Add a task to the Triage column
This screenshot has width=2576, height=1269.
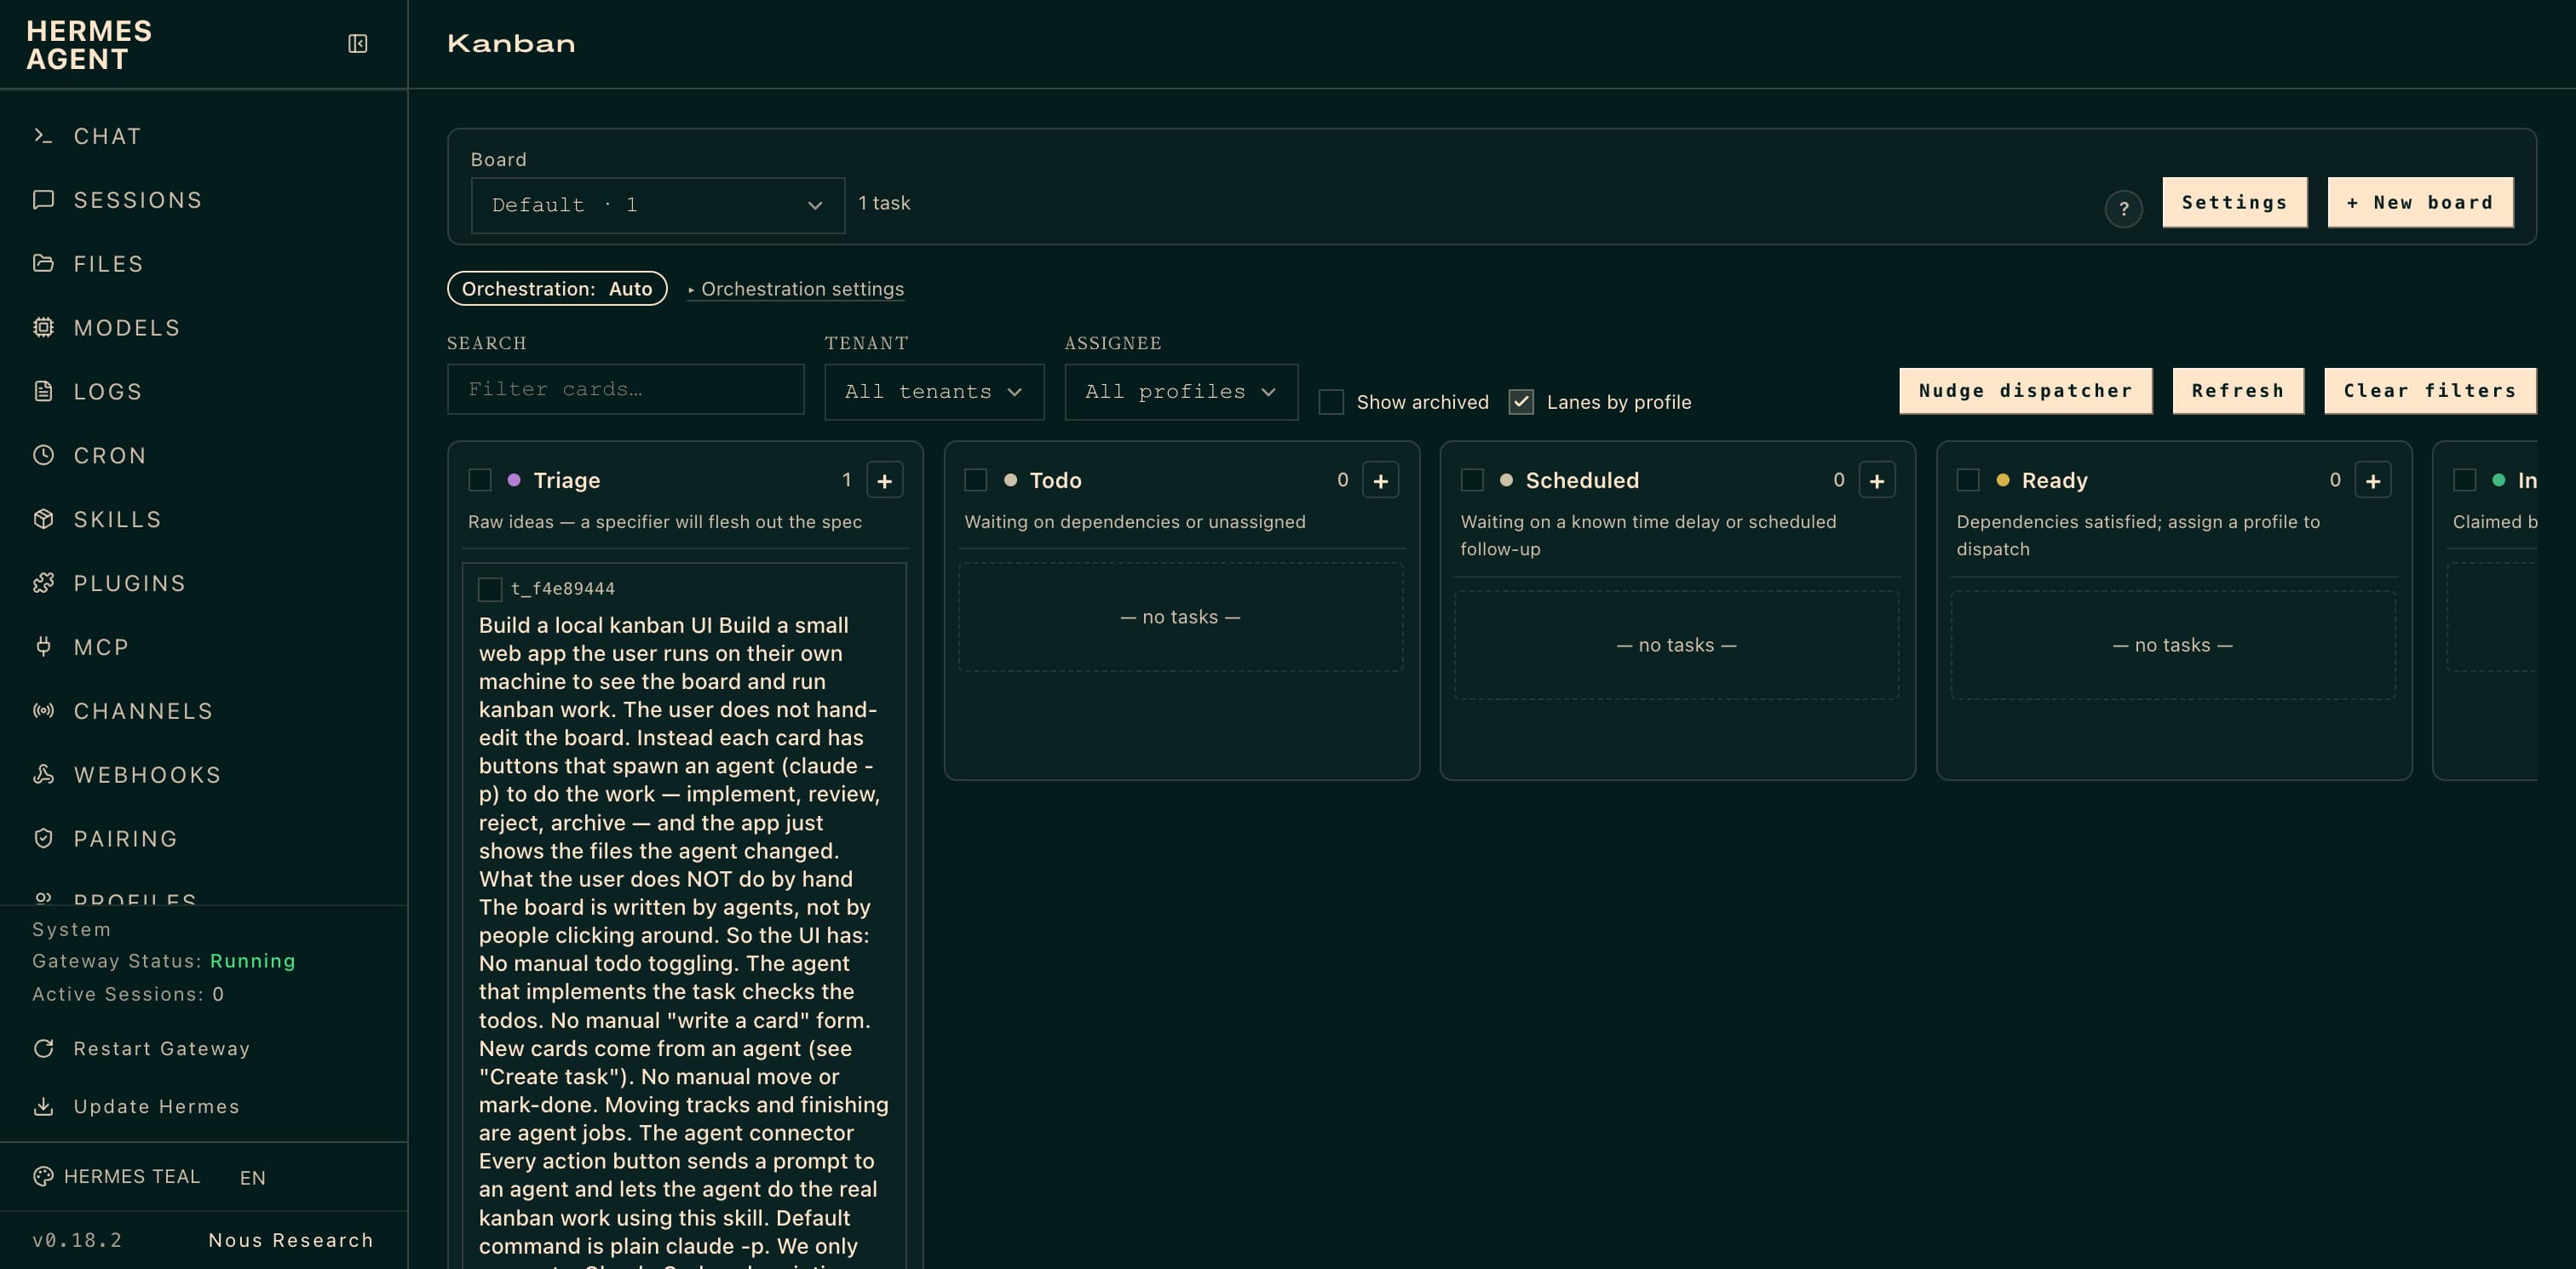(x=884, y=481)
